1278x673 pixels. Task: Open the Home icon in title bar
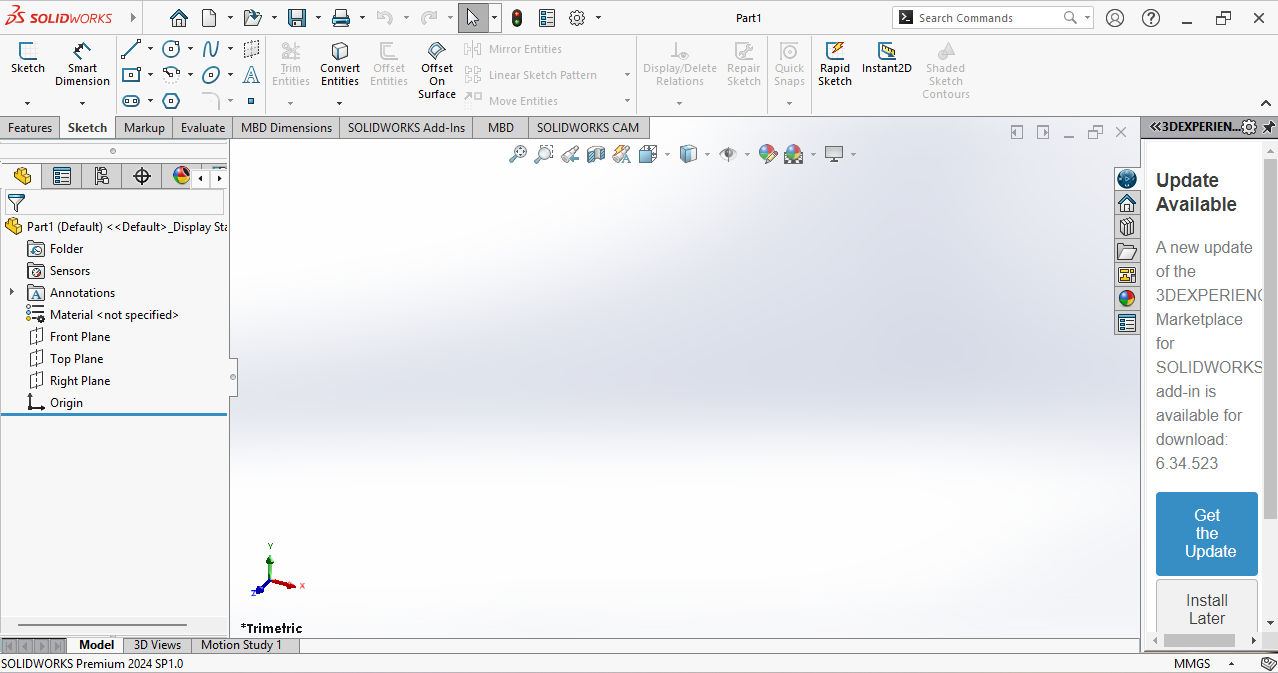click(x=179, y=18)
